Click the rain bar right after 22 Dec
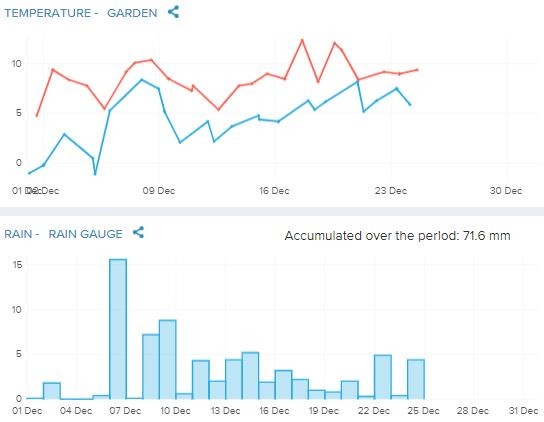This screenshot has width=544, height=422. tap(383, 377)
